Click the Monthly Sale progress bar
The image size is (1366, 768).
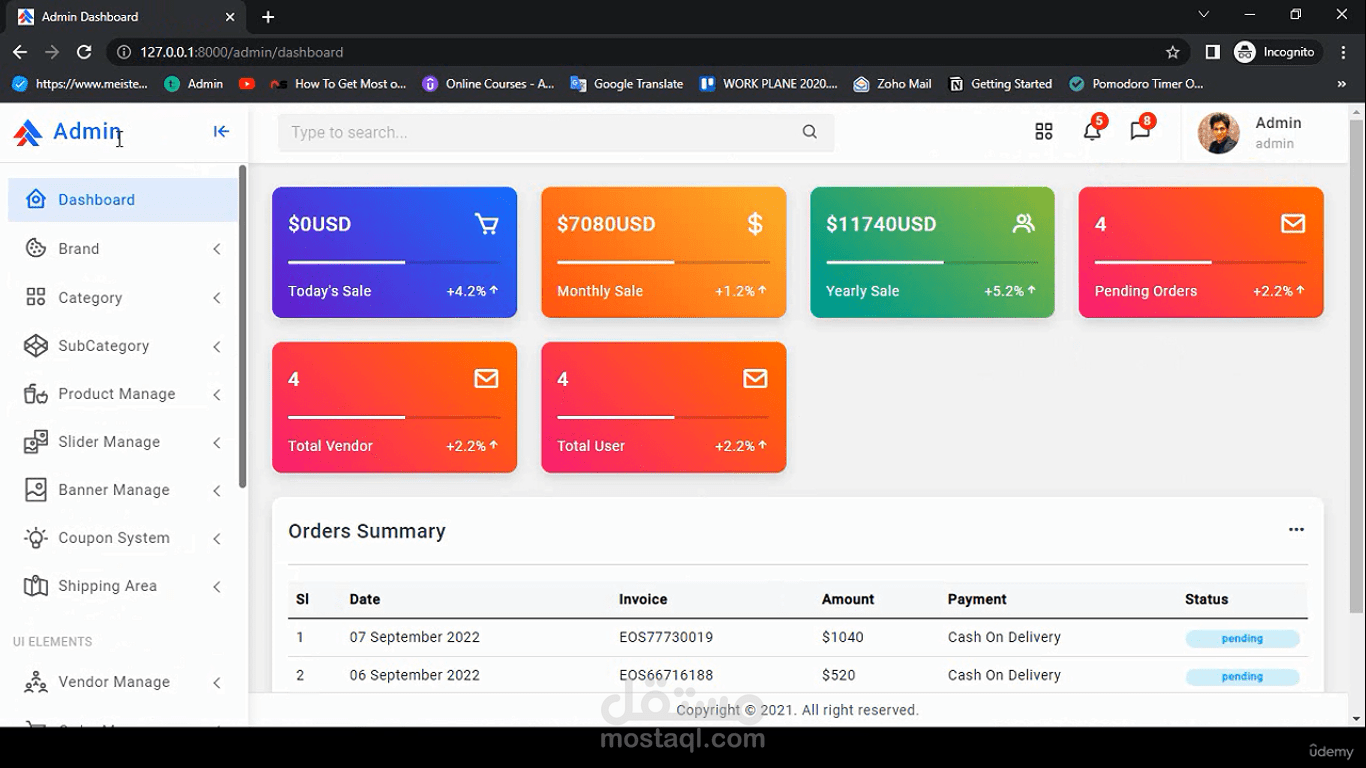coord(663,262)
